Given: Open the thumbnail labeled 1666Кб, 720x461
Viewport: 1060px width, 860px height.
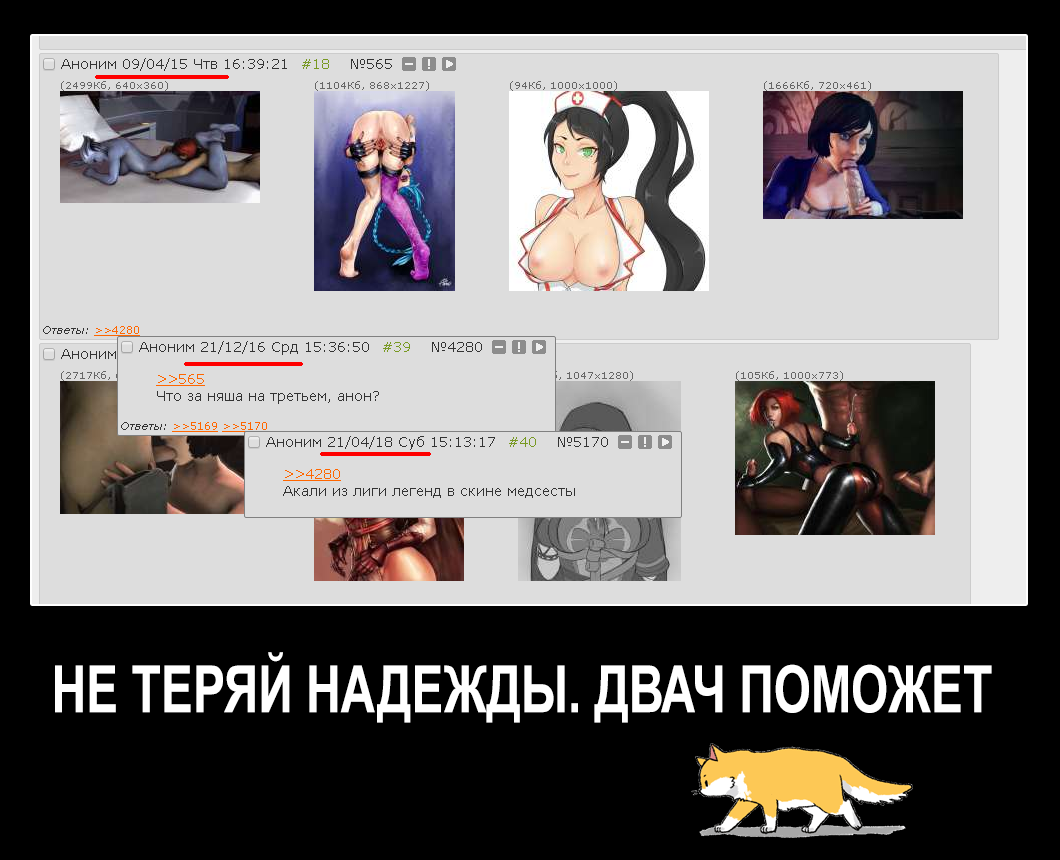Looking at the screenshot, I should 863,155.
